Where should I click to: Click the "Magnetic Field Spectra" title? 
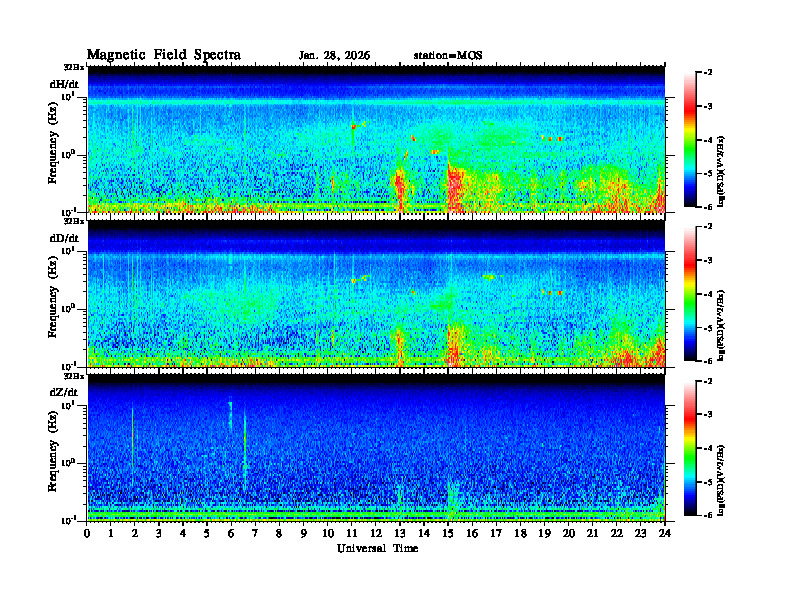click(164, 55)
